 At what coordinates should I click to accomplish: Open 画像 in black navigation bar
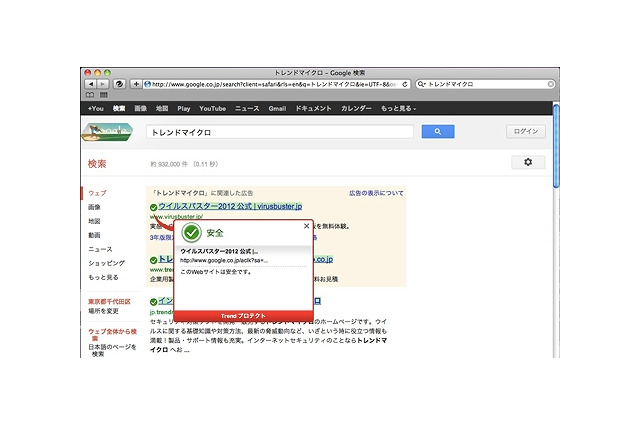(140, 109)
